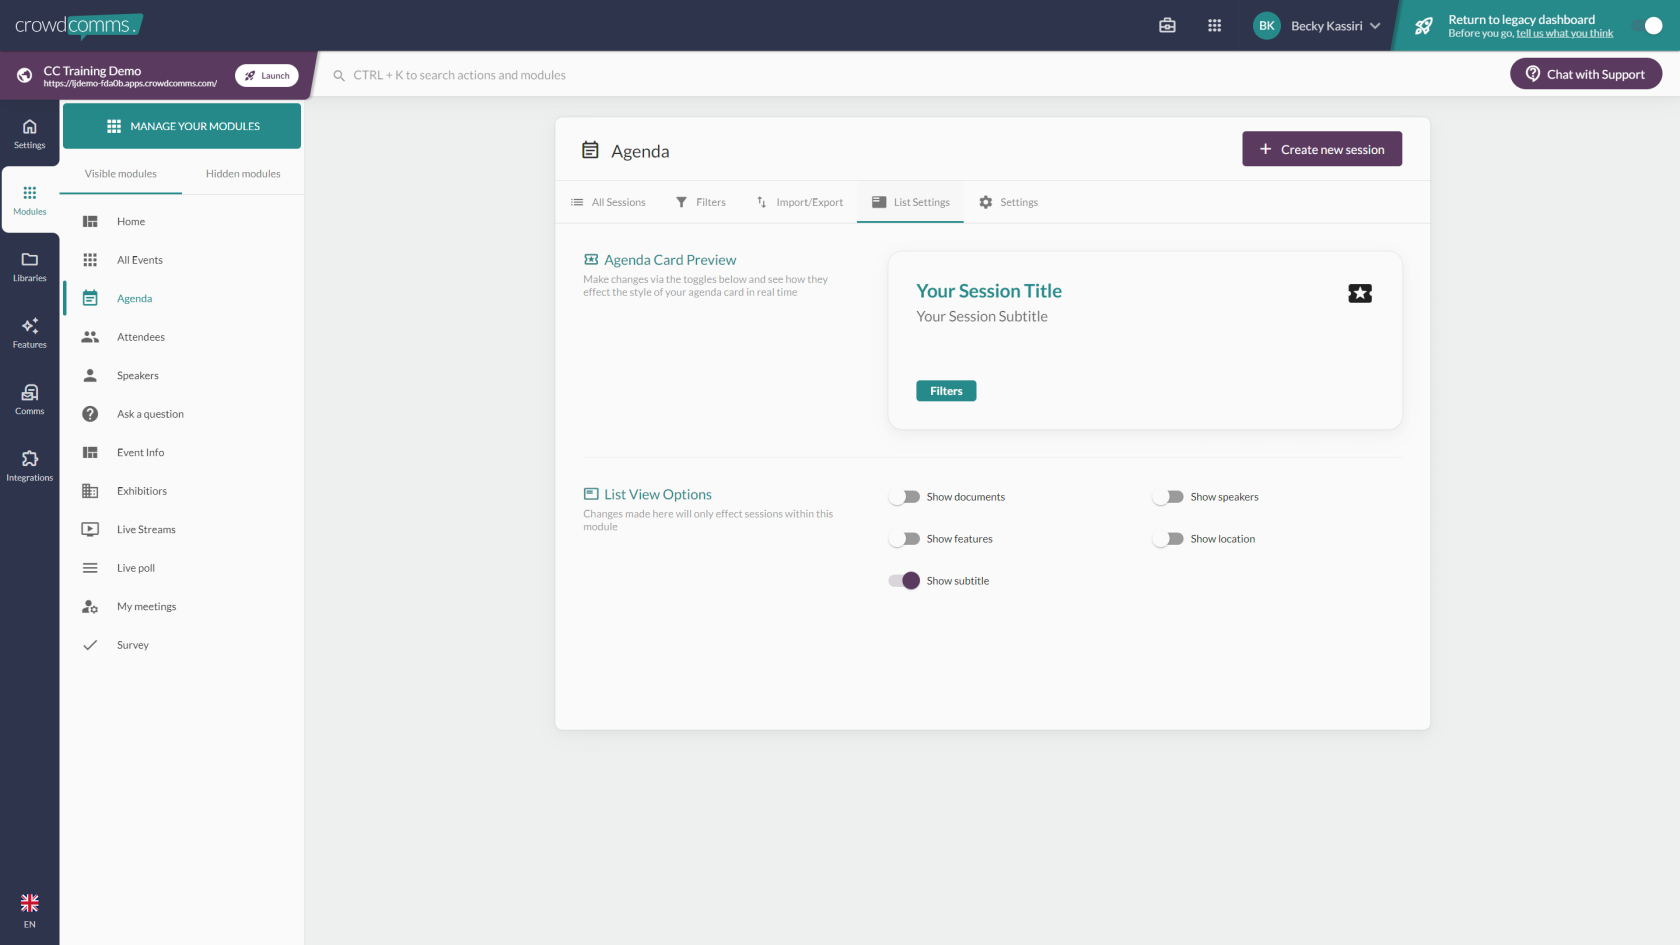
Task: Toggle Show location switch
Action: [x=1168, y=539]
